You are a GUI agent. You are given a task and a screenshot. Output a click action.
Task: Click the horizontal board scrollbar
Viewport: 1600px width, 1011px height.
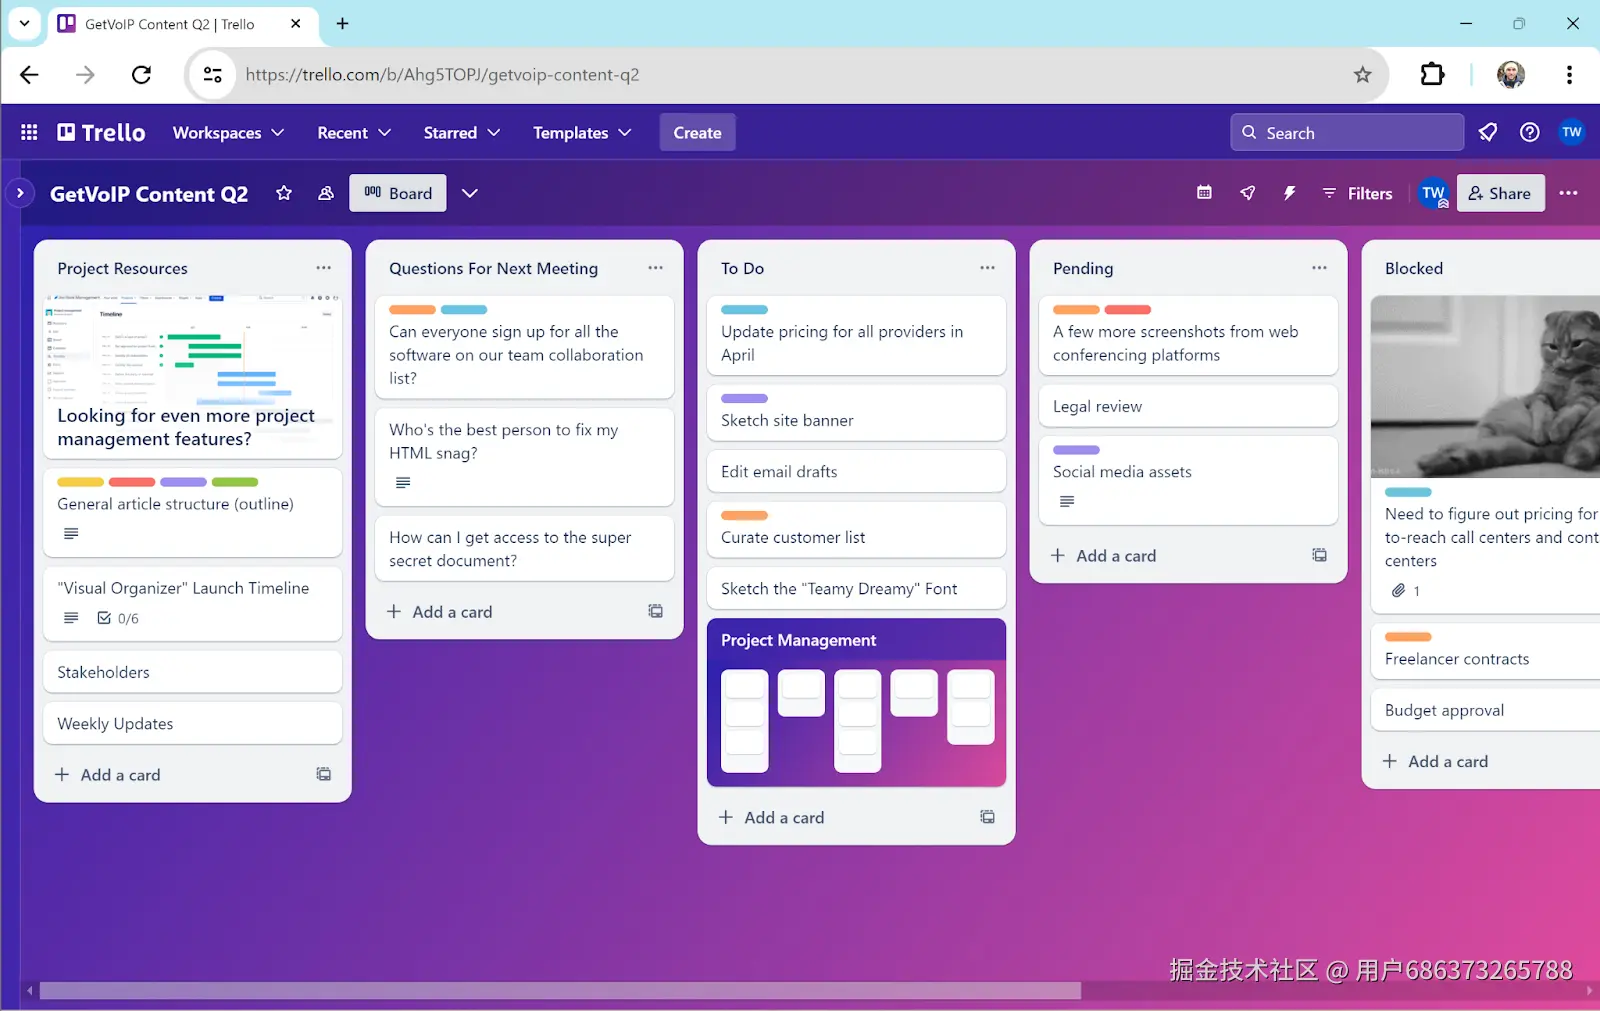[x=560, y=991]
